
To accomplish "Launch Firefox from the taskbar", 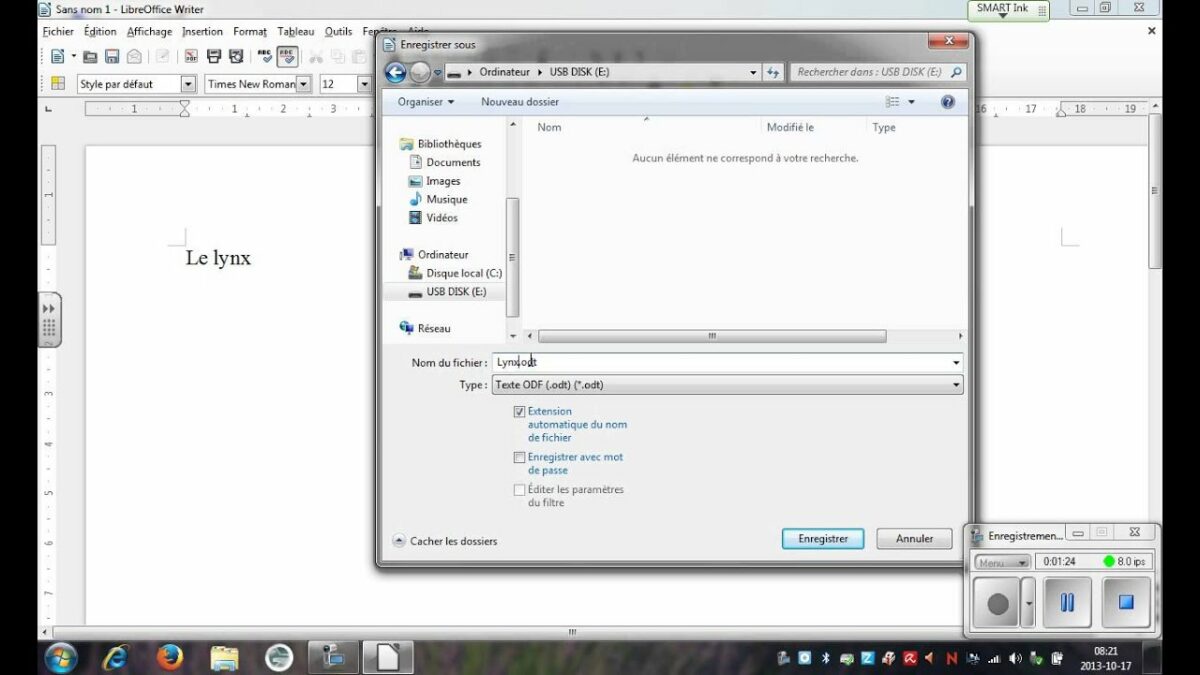I will [170, 657].
